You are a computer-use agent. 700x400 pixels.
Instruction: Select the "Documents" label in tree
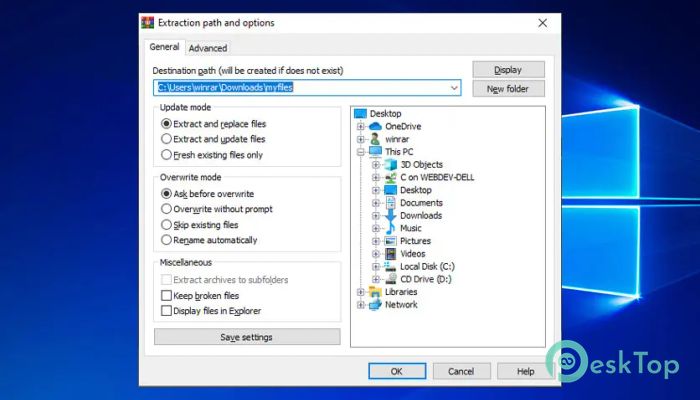(421, 203)
